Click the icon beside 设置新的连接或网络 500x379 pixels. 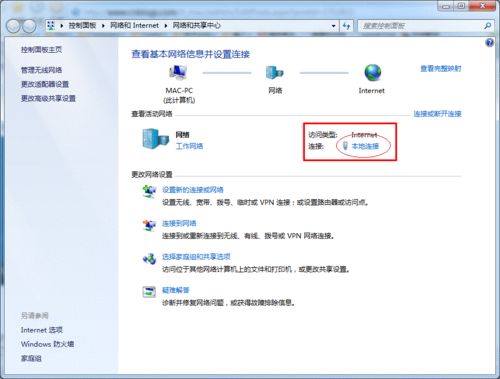149,192
